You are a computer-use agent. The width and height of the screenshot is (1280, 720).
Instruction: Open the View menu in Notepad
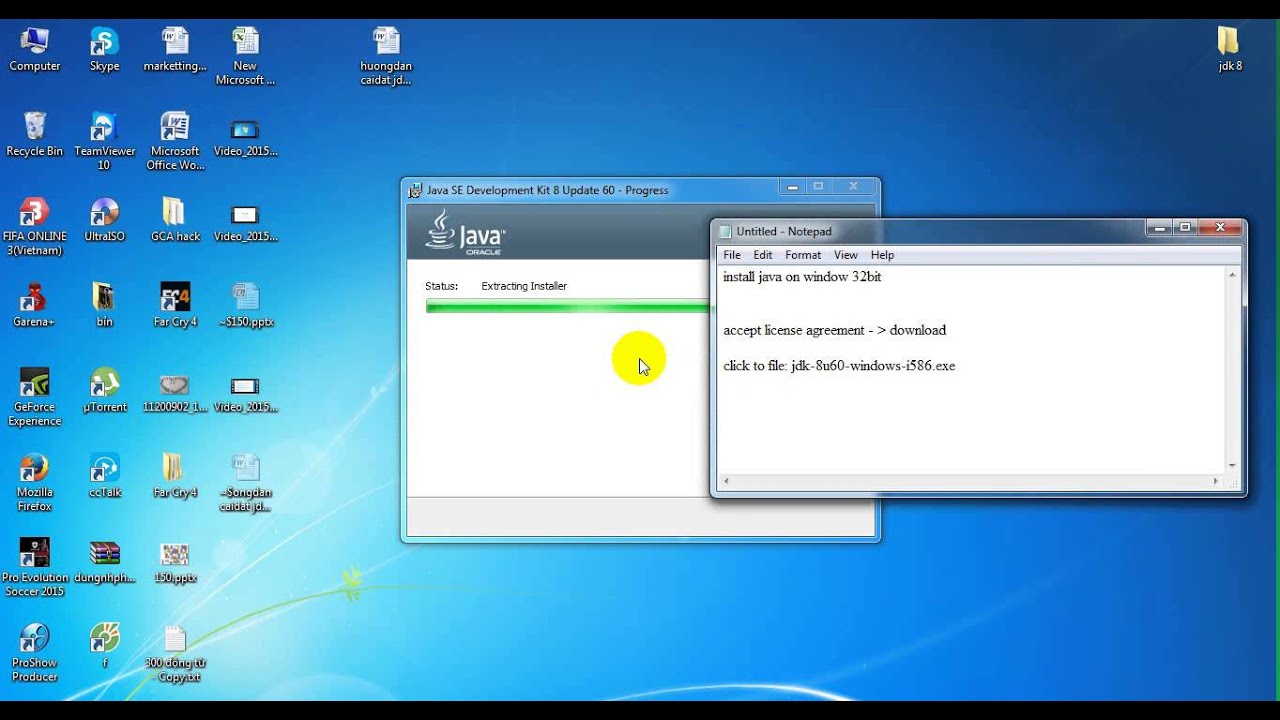[x=846, y=255]
